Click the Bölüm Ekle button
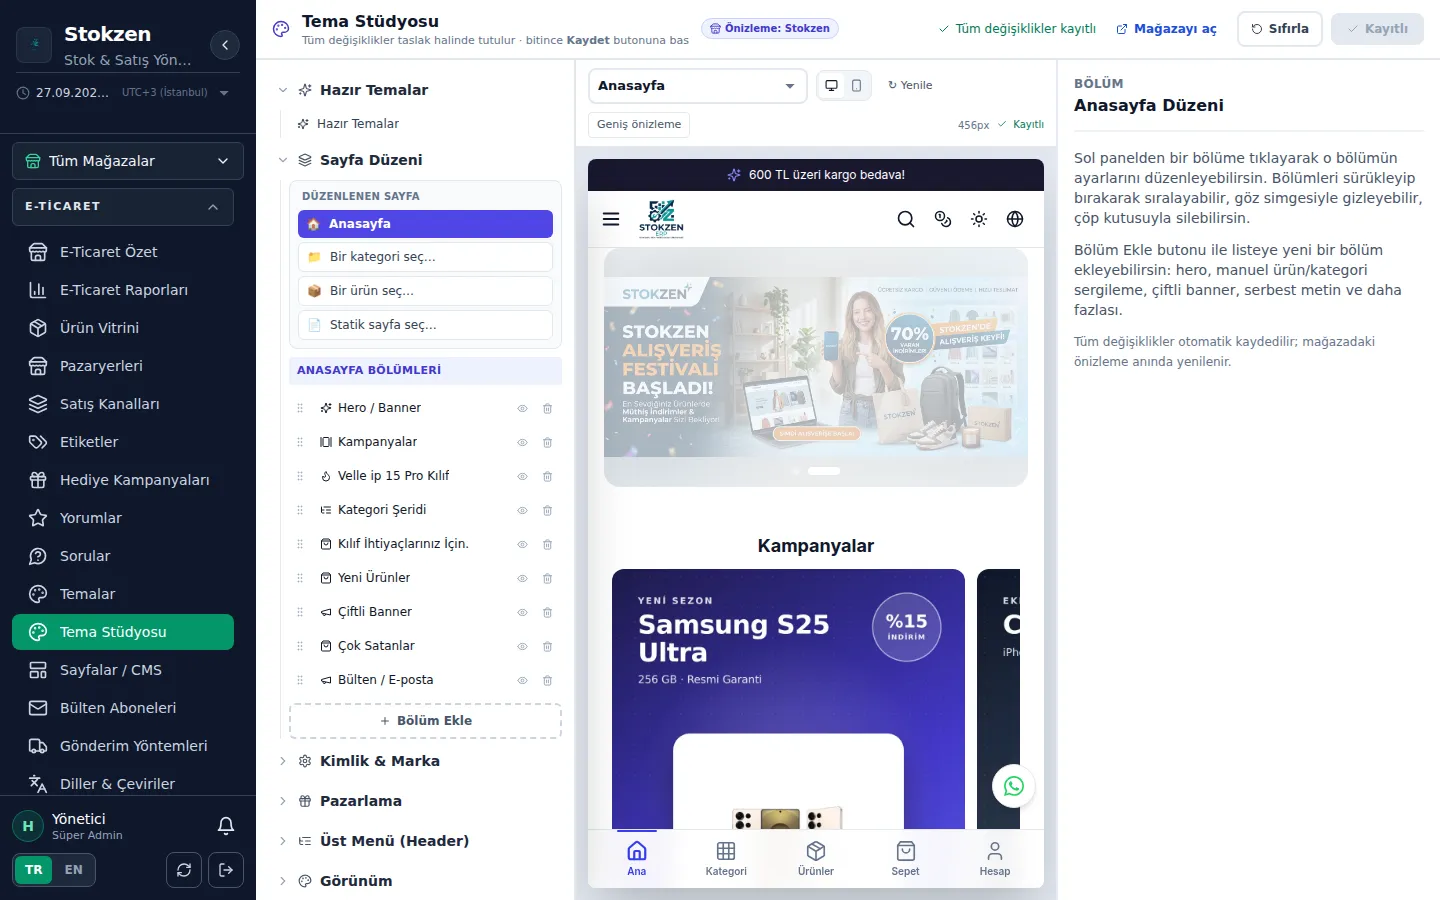Image resolution: width=1440 pixels, height=900 pixels. [425, 721]
